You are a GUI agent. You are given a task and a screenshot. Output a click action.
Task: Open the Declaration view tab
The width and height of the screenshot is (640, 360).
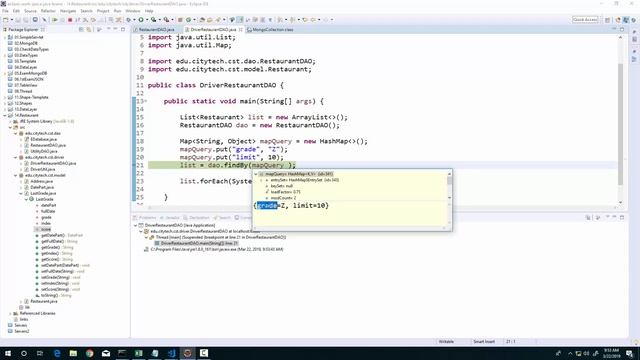pos(196,218)
